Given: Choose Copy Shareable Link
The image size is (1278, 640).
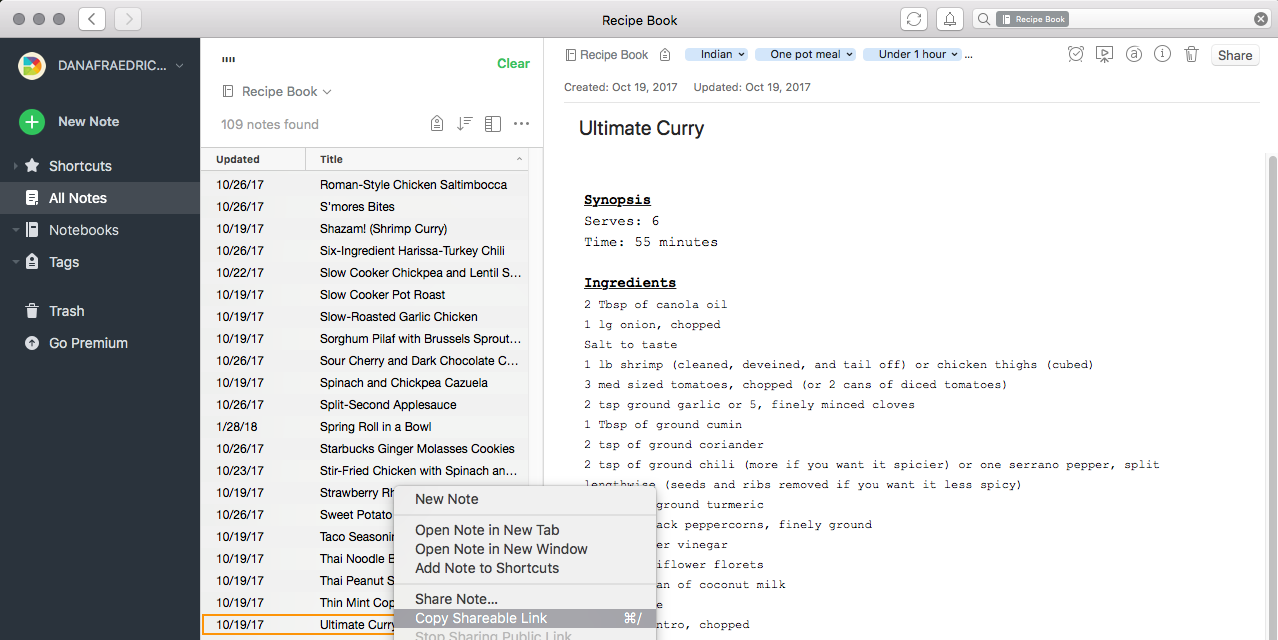Looking at the screenshot, I should point(525,618).
